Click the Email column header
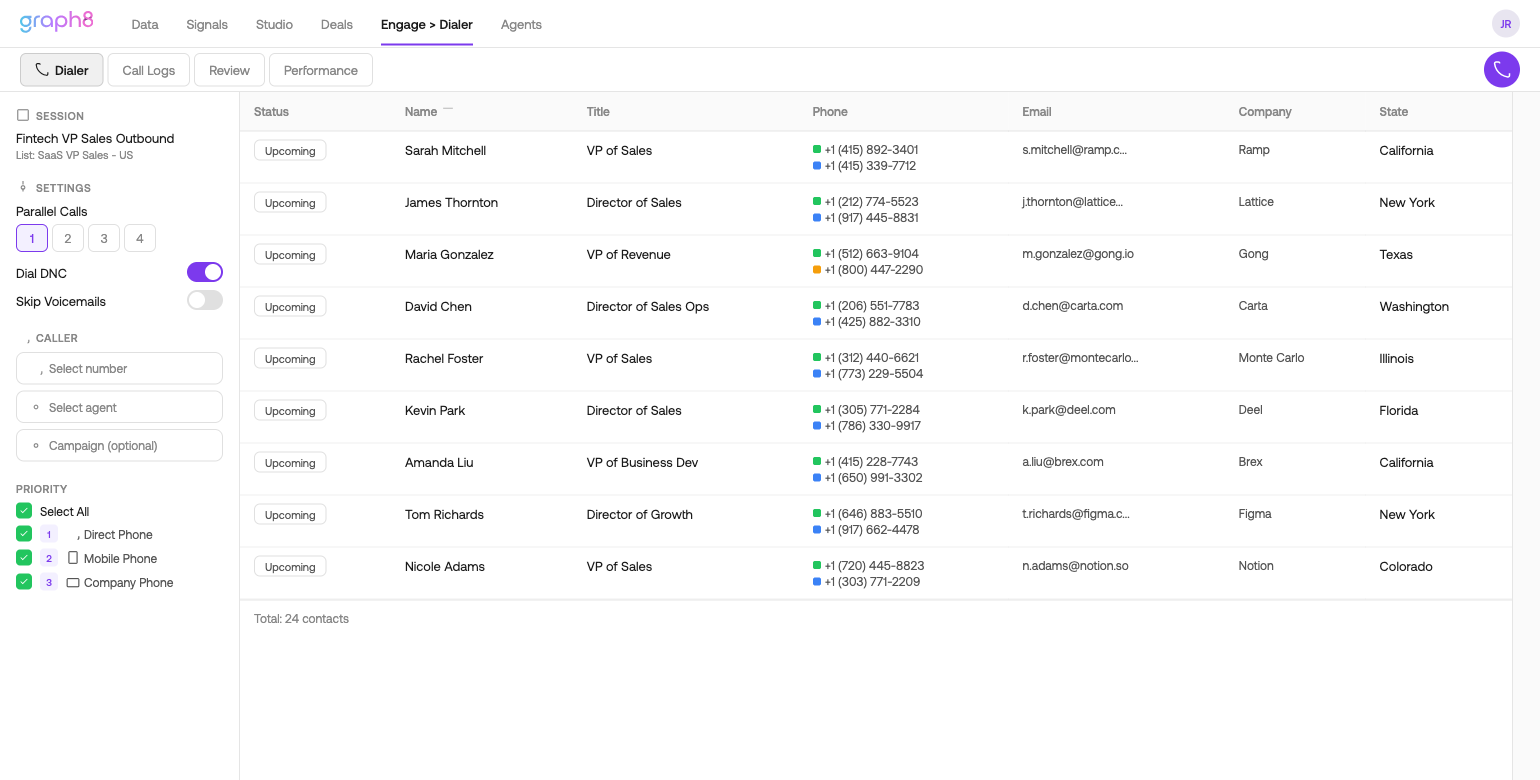1540x780 pixels. point(1037,112)
